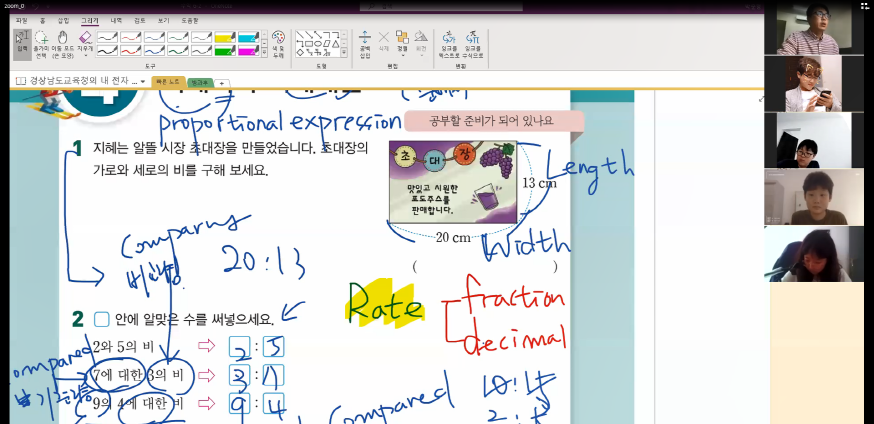Viewport: 874px width, 424px height.
Task: Open the Help (도움말) ribbon tab
Action: (x=190, y=21)
